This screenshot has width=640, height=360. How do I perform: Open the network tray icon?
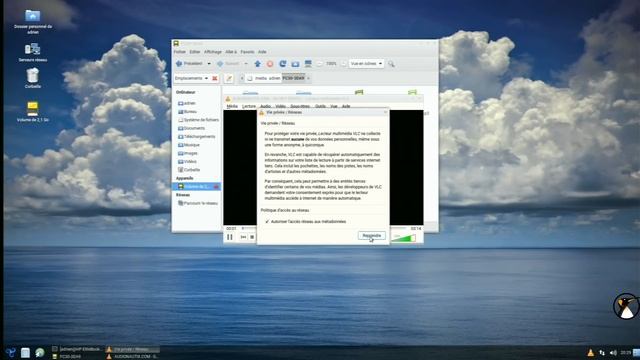pyautogui.click(x=602, y=352)
